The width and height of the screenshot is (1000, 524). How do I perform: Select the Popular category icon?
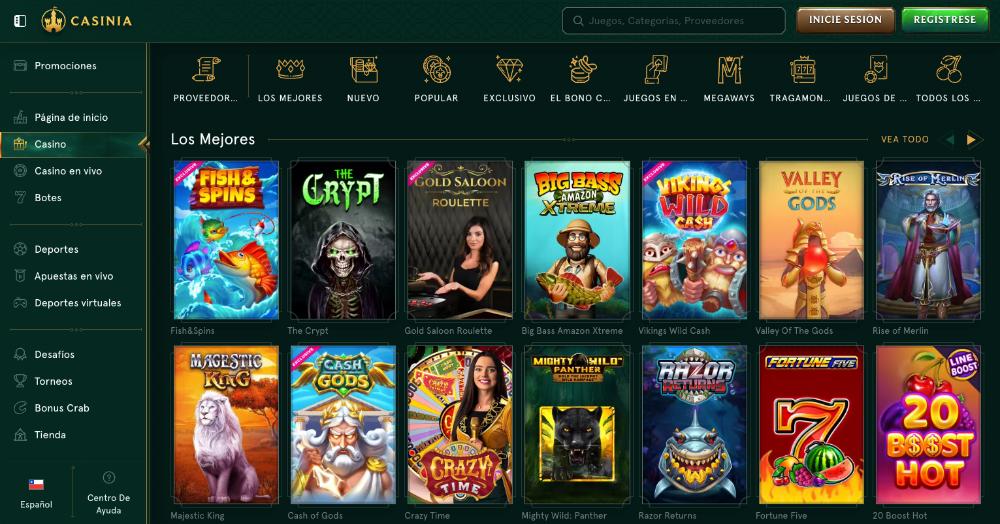click(436, 69)
